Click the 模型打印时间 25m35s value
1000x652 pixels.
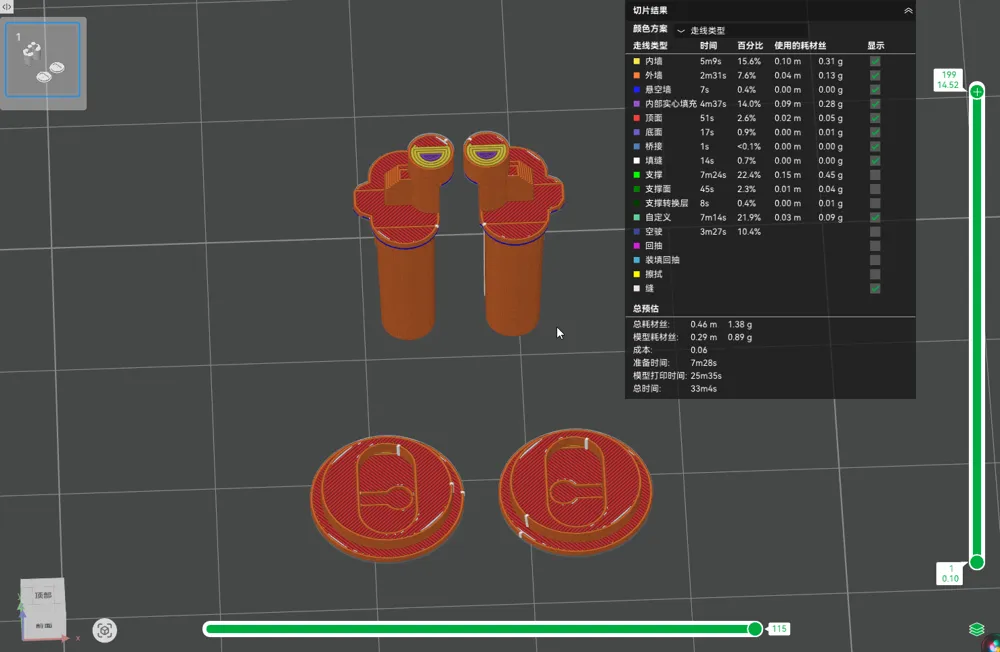[x=706, y=376]
